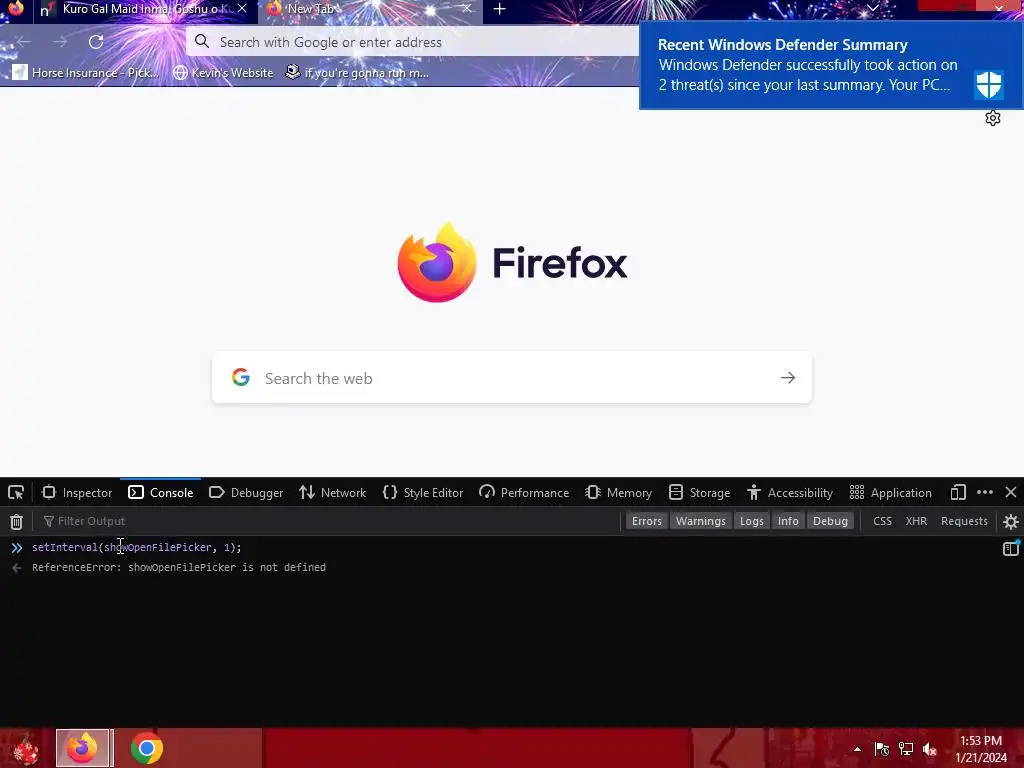
Task: Go back one page
Action: click(24, 42)
